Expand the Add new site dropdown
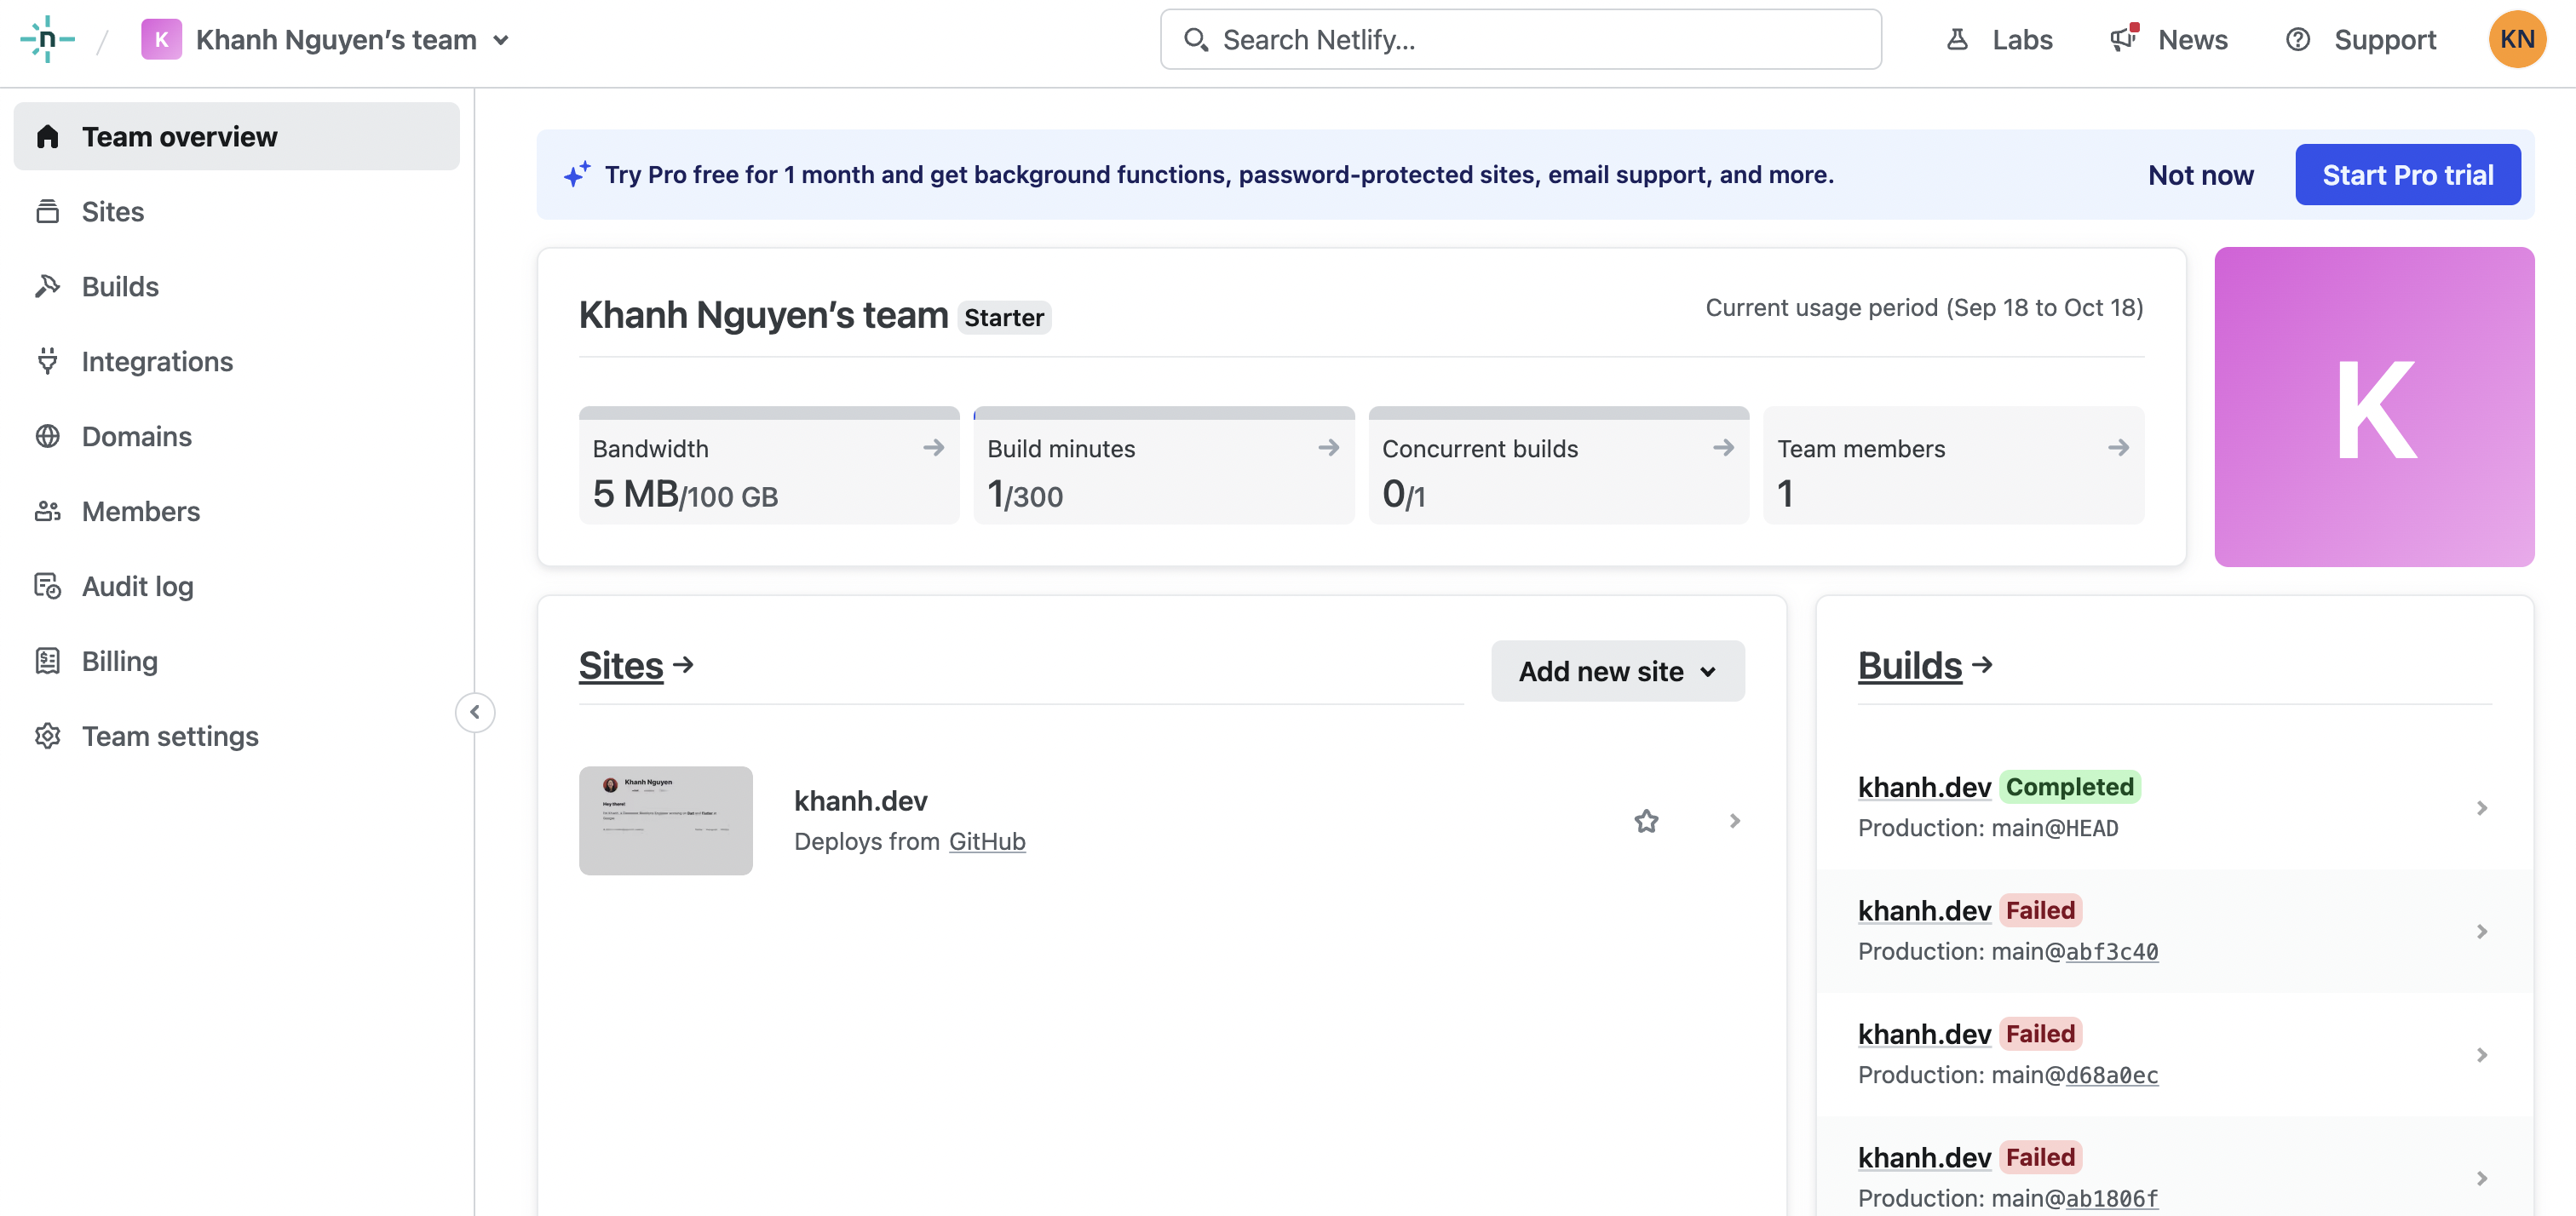 tap(1617, 671)
